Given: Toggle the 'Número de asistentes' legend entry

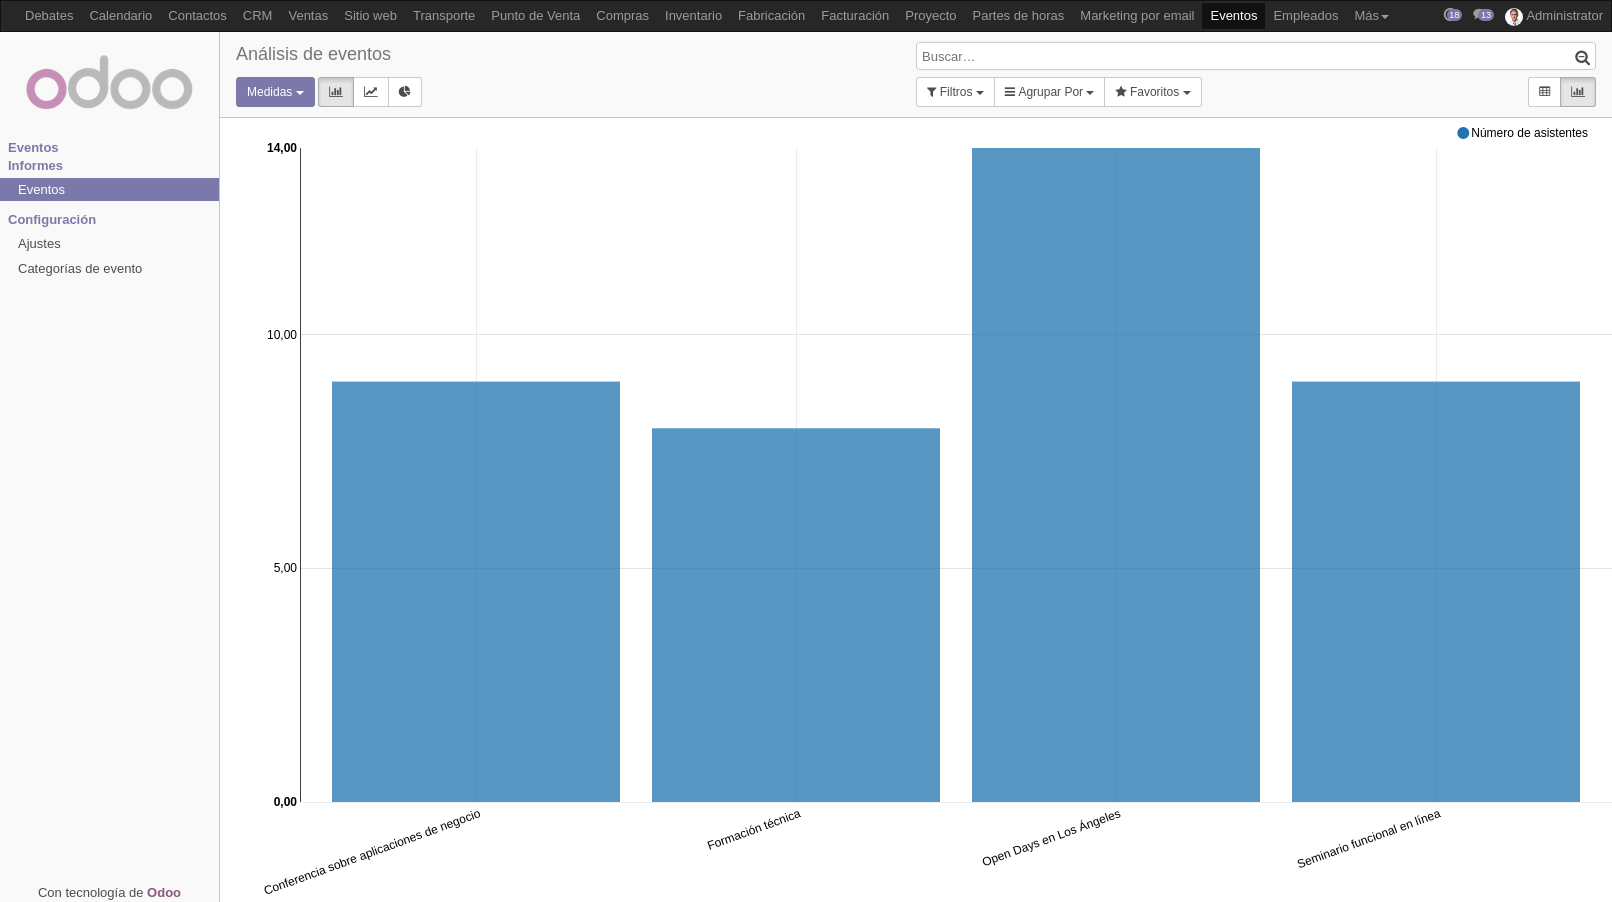Looking at the screenshot, I should 1523,132.
